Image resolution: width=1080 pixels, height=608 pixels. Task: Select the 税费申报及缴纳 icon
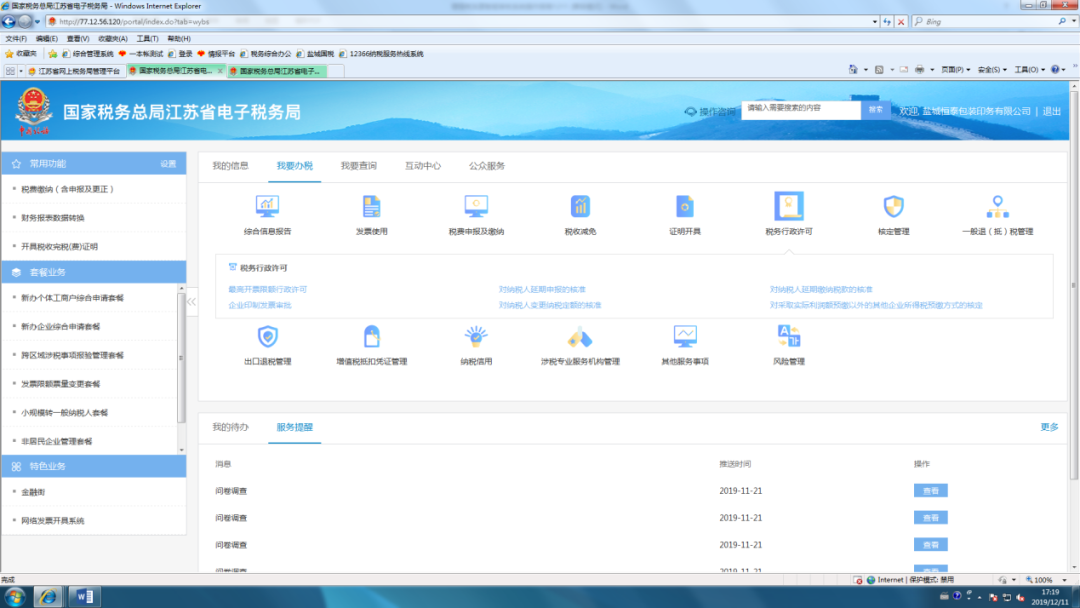click(476, 206)
